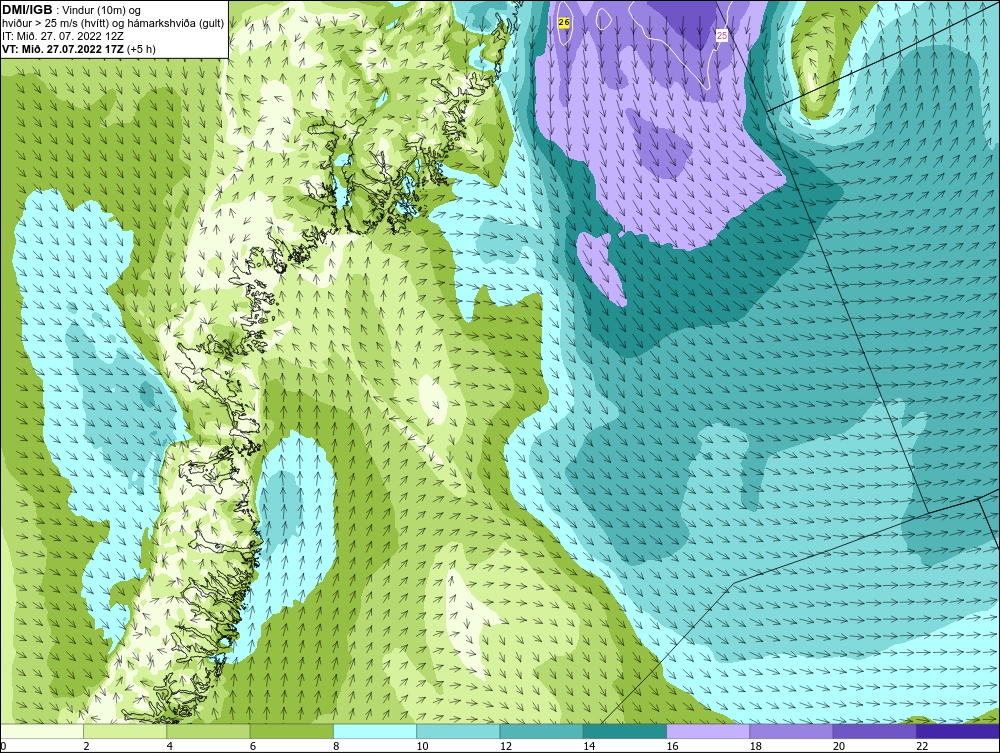The image size is (1000, 753).
Task: Click the DMI/IGB title text
Action: pos(27,10)
